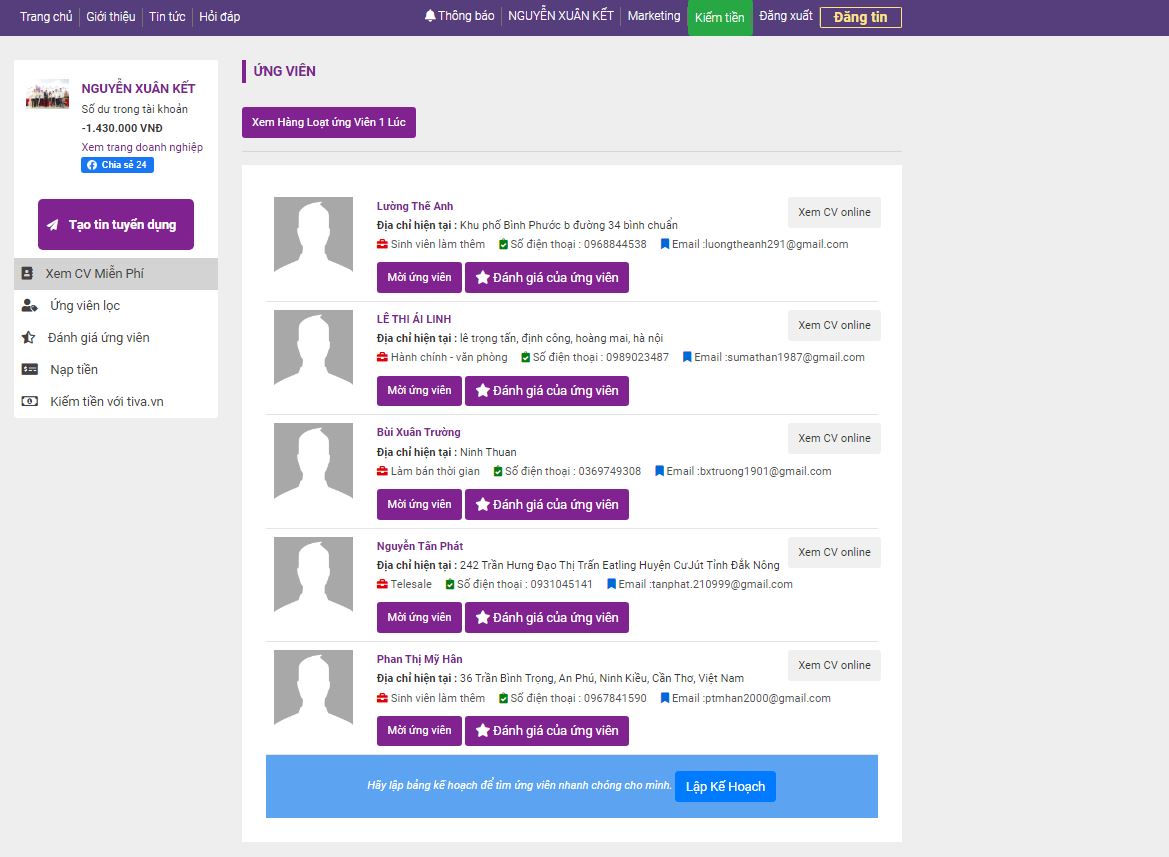1169x857 pixels.
Task: Click the Xem CV Miễn Phí sidebar icon
Action: pyautogui.click(x=27, y=273)
